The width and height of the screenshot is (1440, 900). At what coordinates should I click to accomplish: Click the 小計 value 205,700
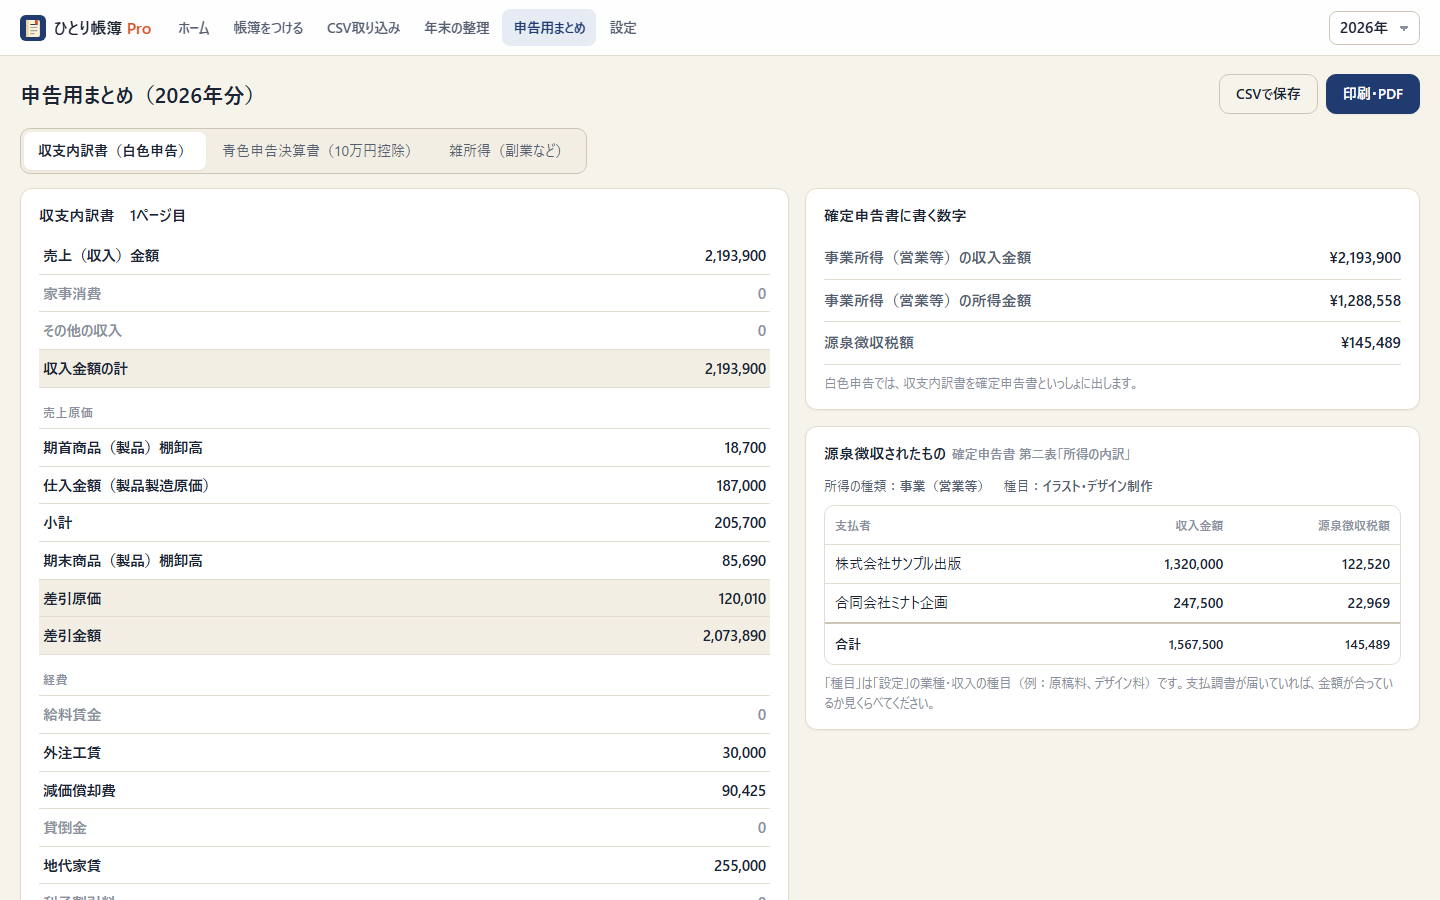point(740,523)
